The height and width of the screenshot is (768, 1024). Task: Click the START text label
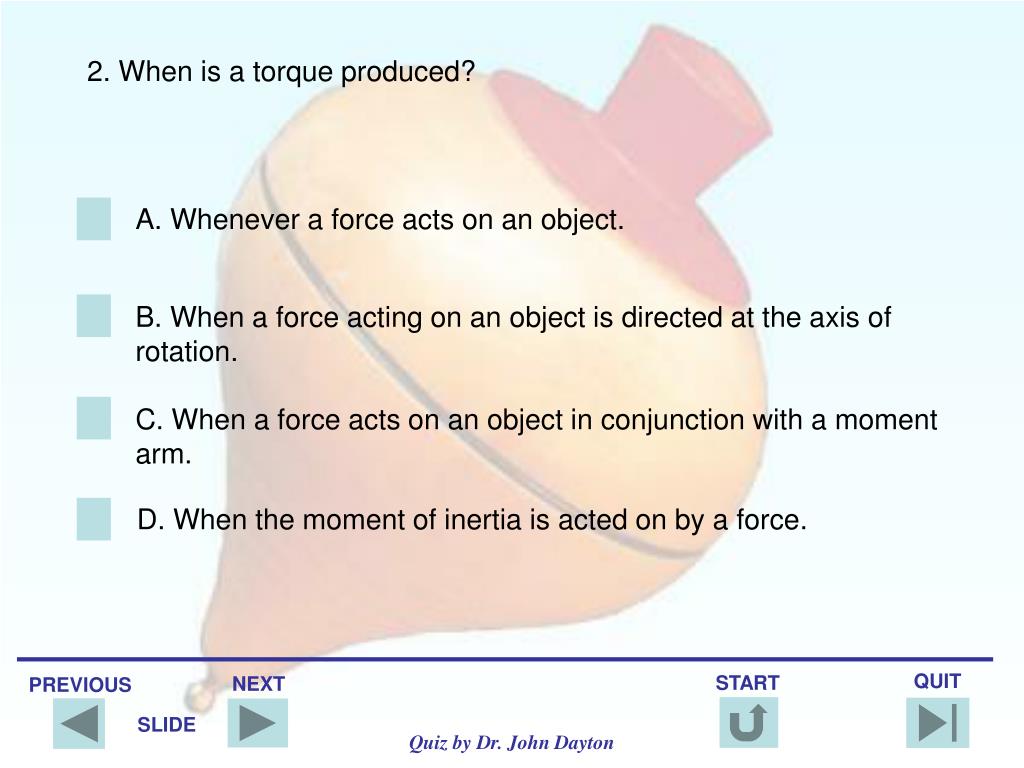click(748, 682)
